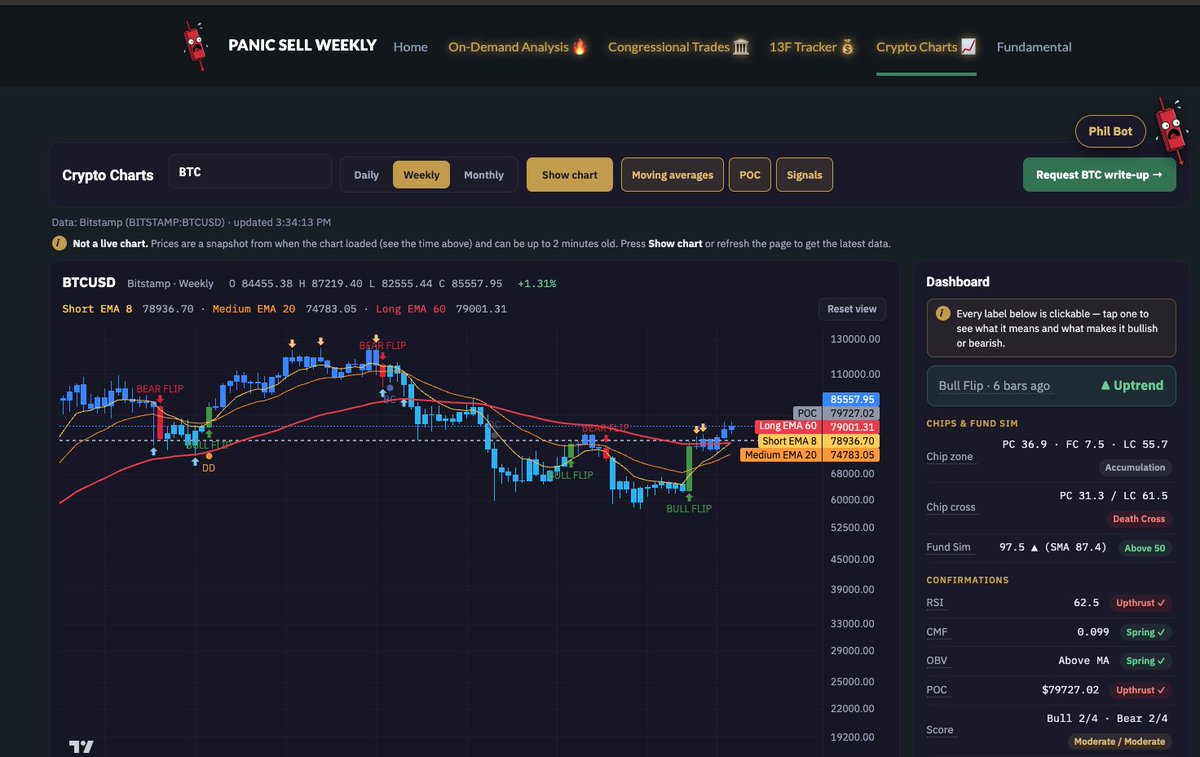Toggle Moving averages overlay
The image size is (1200, 757).
(x=672, y=175)
